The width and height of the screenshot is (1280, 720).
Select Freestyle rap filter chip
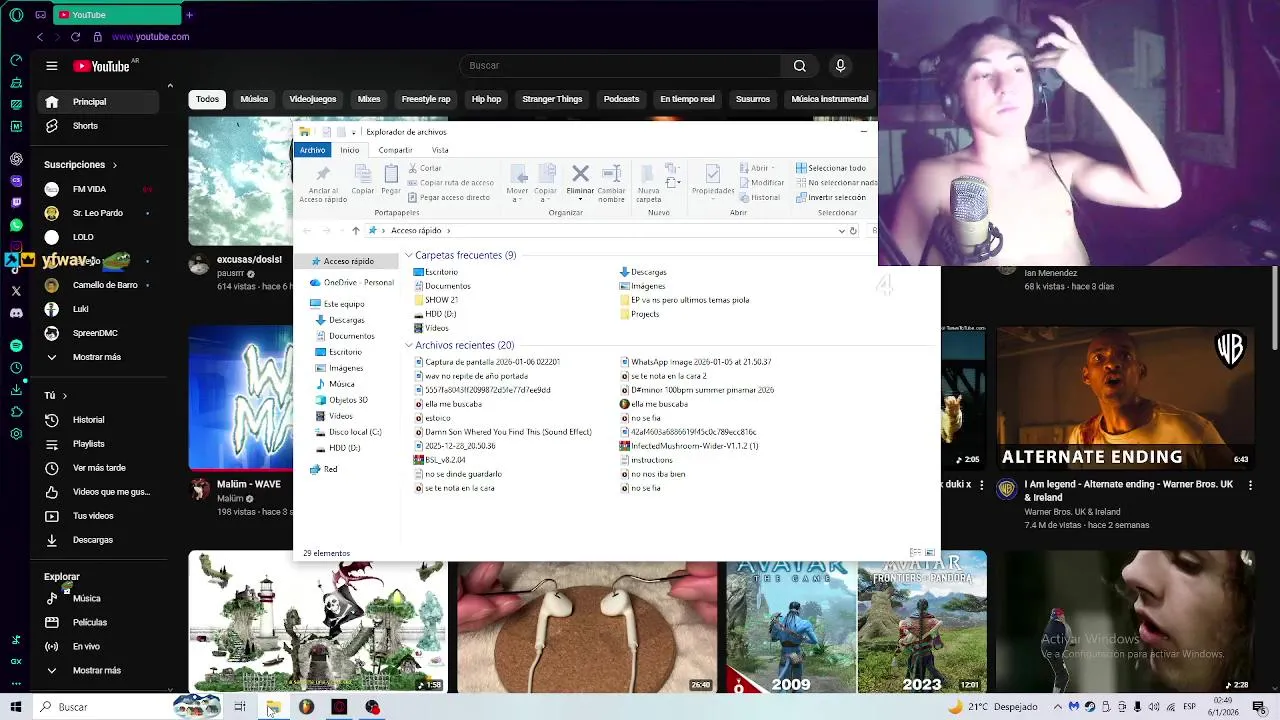tap(426, 99)
